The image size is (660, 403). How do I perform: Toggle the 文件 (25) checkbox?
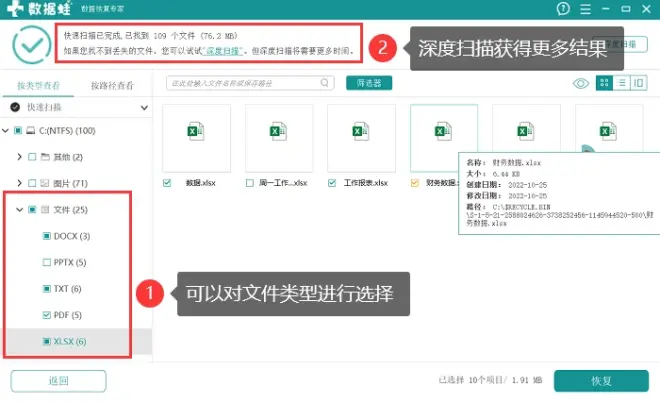(x=32, y=209)
